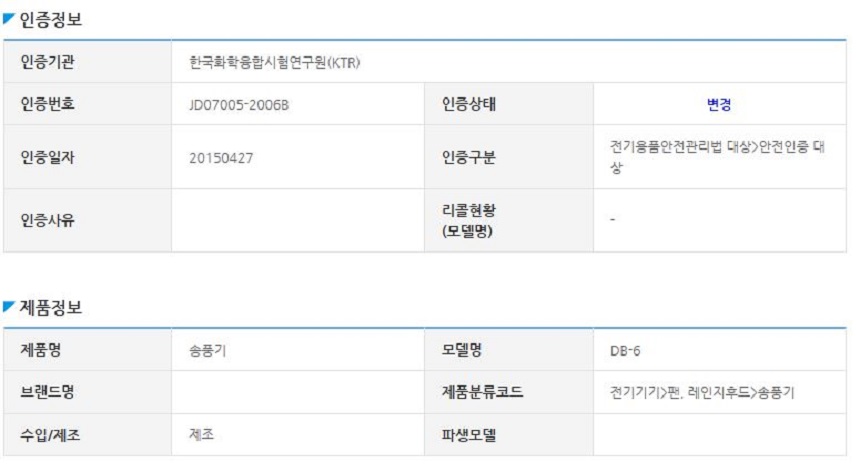Click the certification body 한국화학융합시험연구원(KTR) text

(x=275, y=63)
